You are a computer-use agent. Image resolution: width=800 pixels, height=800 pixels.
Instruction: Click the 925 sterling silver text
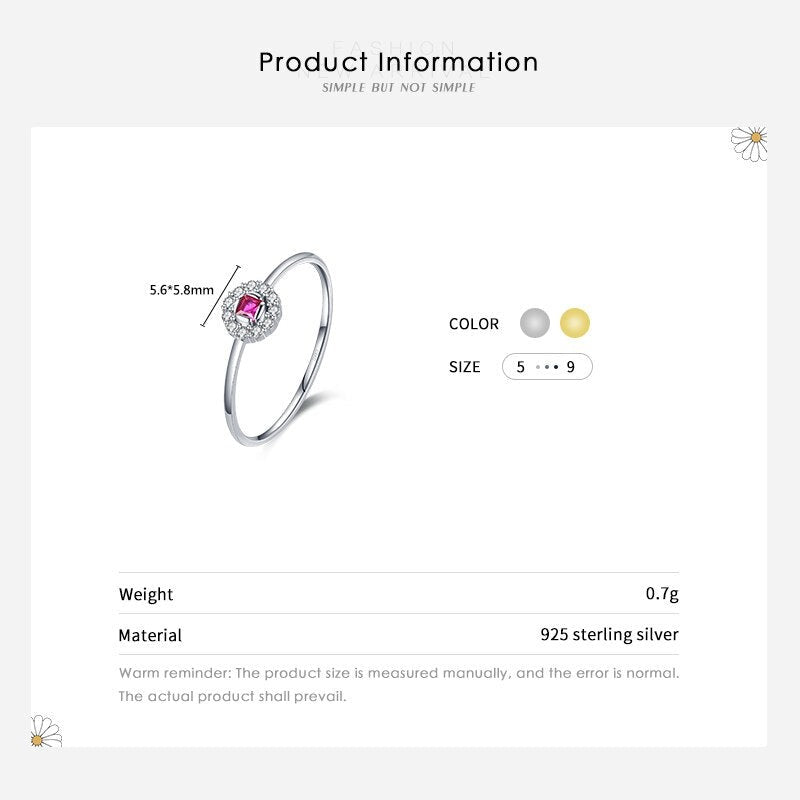point(609,634)
